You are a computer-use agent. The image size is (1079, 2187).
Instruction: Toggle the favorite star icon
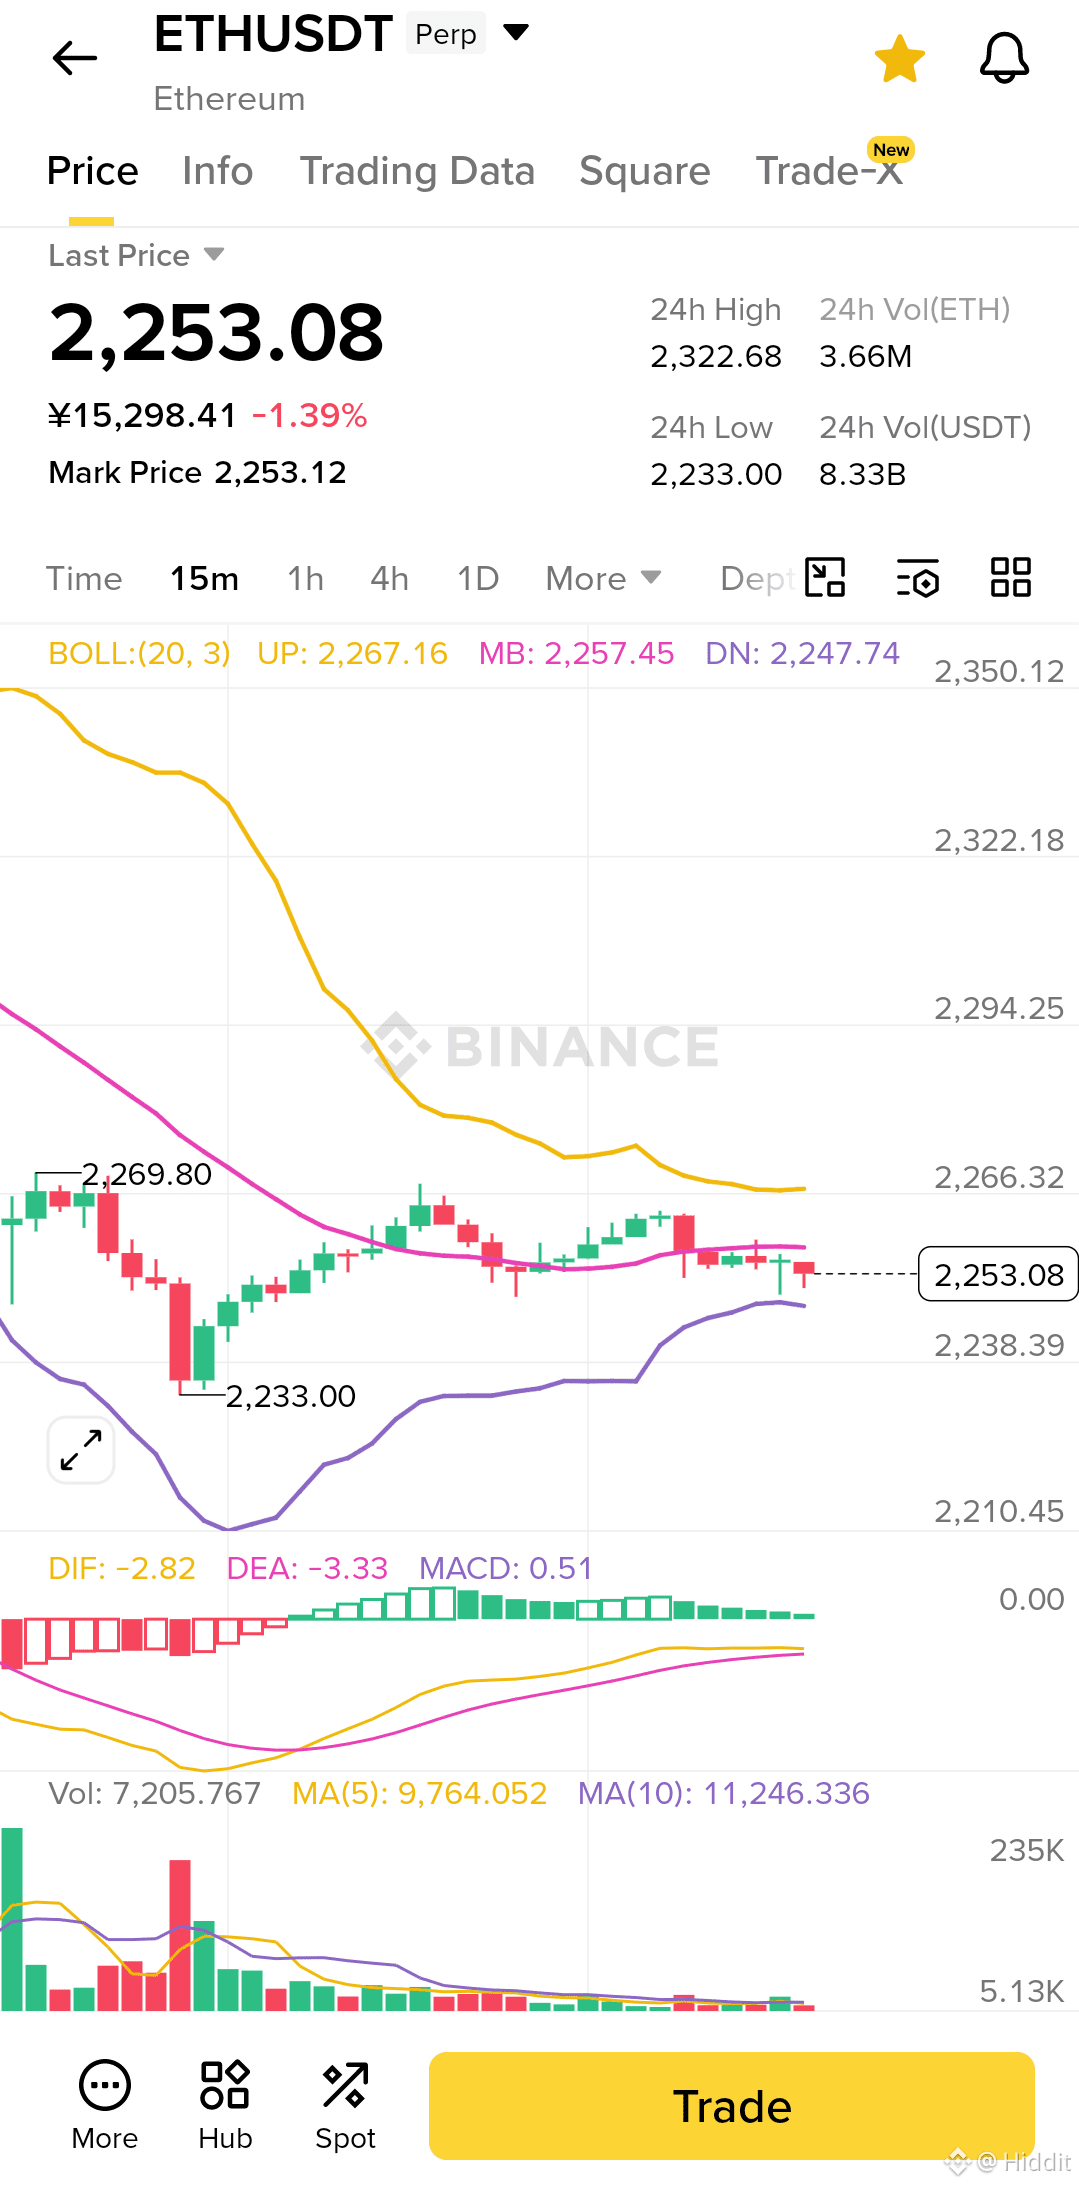900,59
